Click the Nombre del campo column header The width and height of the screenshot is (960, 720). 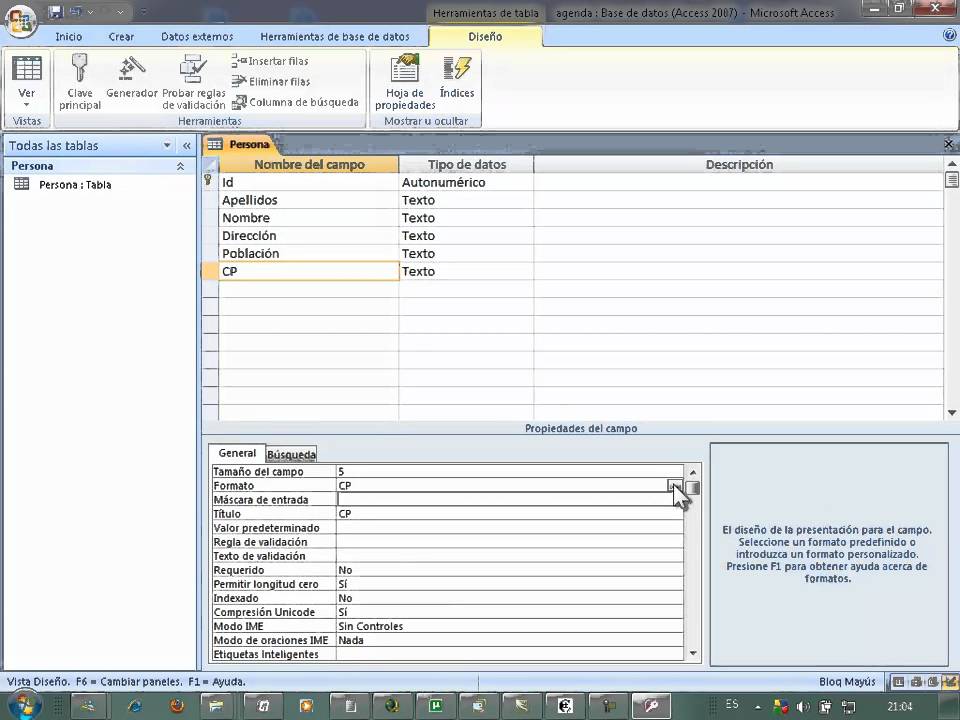click(x=309, y=164)
